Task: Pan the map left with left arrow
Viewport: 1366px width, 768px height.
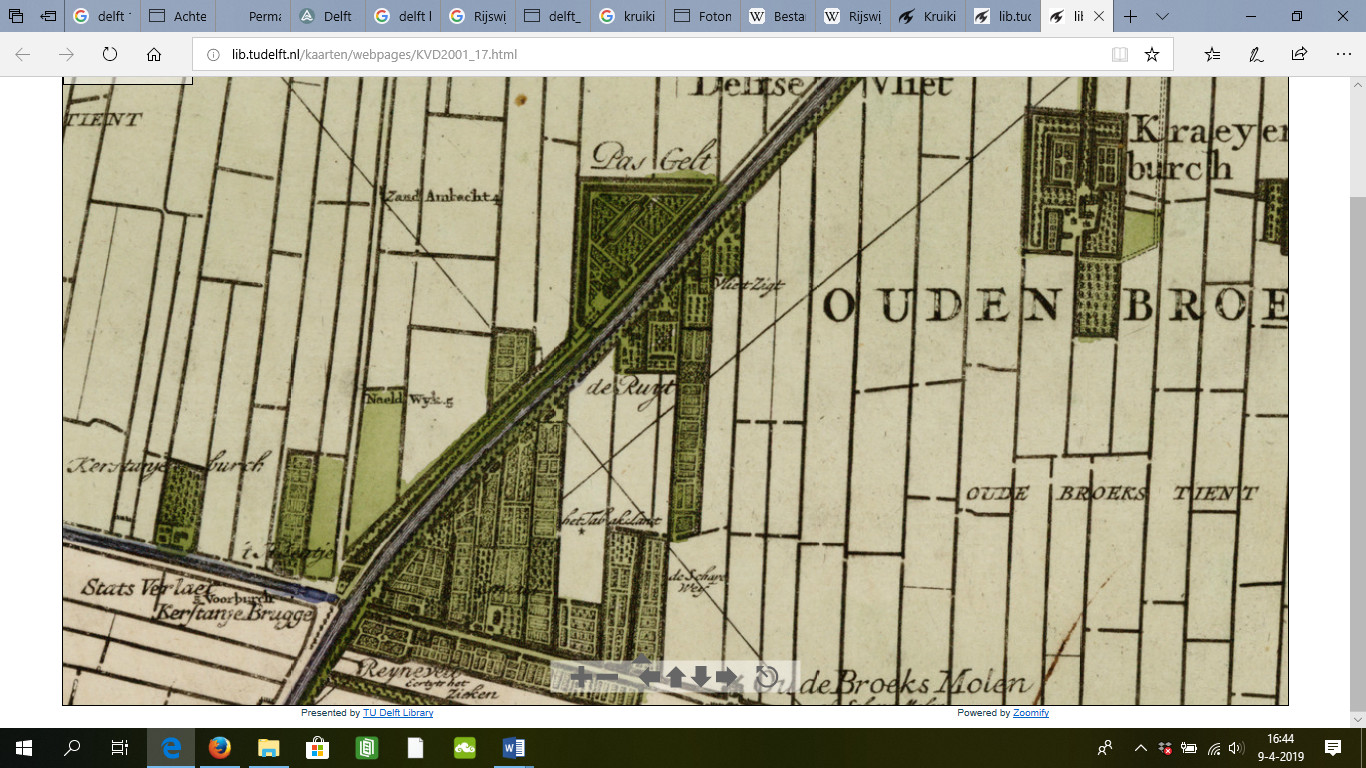Action: (x=651, y=678)
